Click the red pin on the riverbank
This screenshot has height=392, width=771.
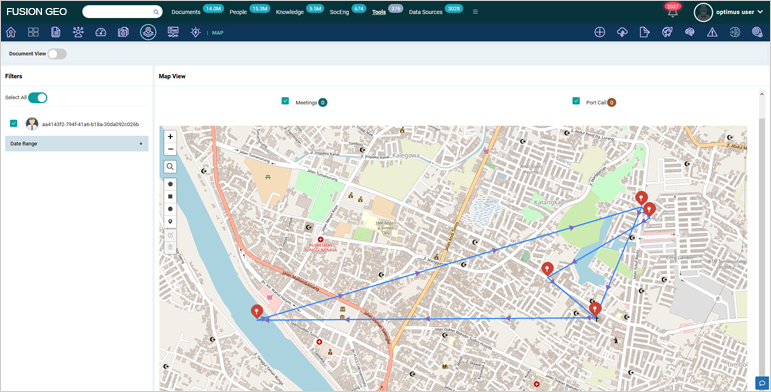[x=257, y=312]
